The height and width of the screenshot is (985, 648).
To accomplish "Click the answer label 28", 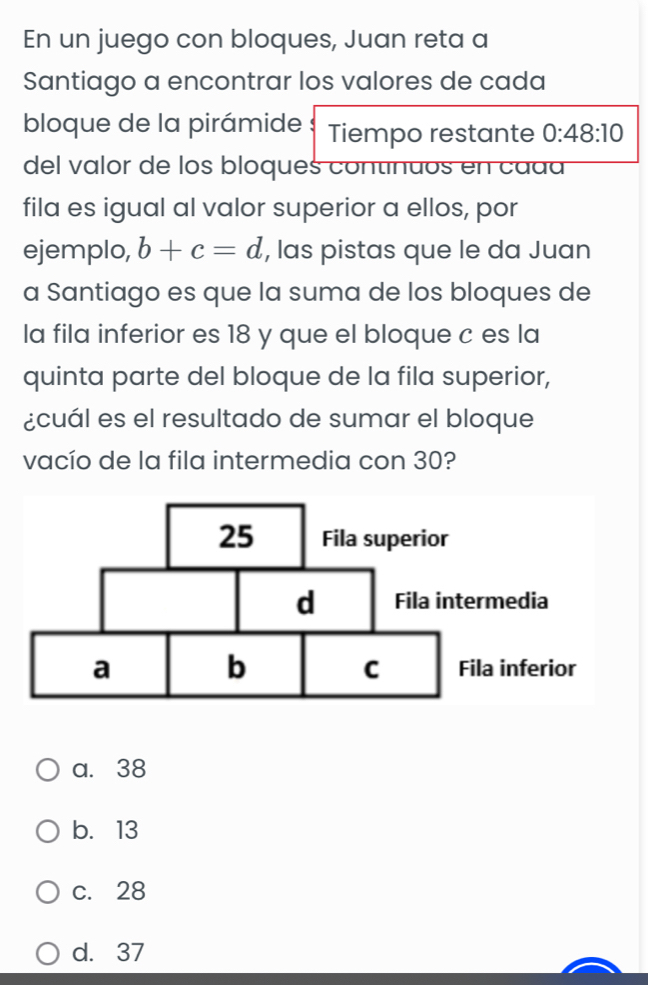I will pyautogui.click(x=131, y=891).
